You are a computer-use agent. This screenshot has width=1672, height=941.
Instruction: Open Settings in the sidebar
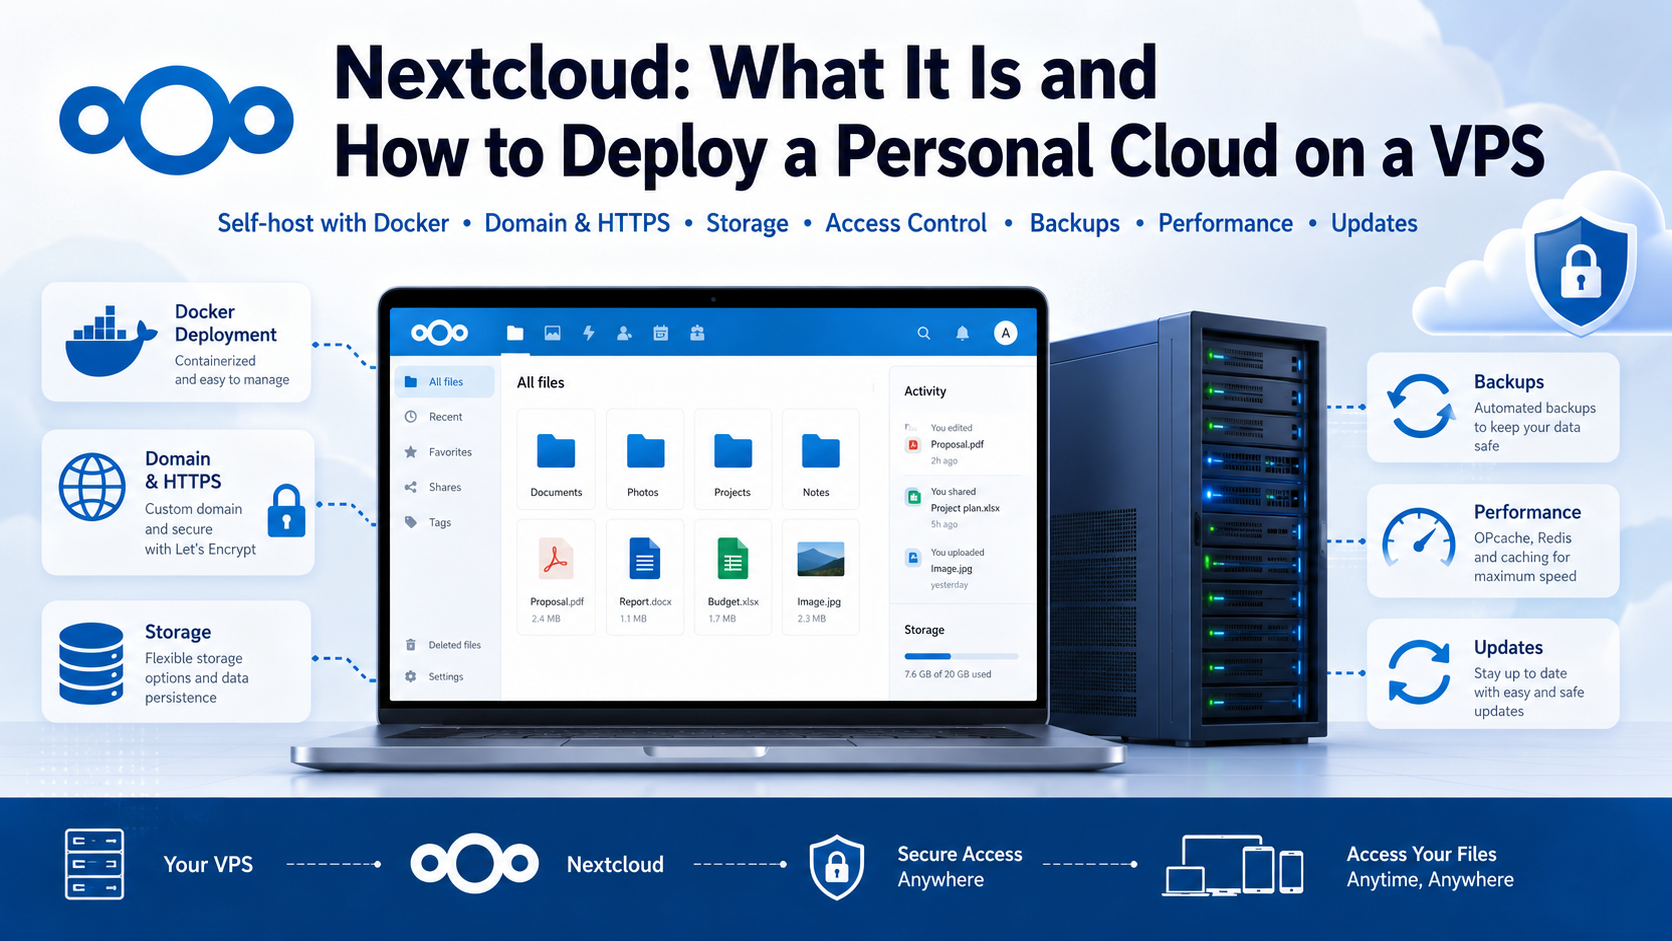(445, 677)
